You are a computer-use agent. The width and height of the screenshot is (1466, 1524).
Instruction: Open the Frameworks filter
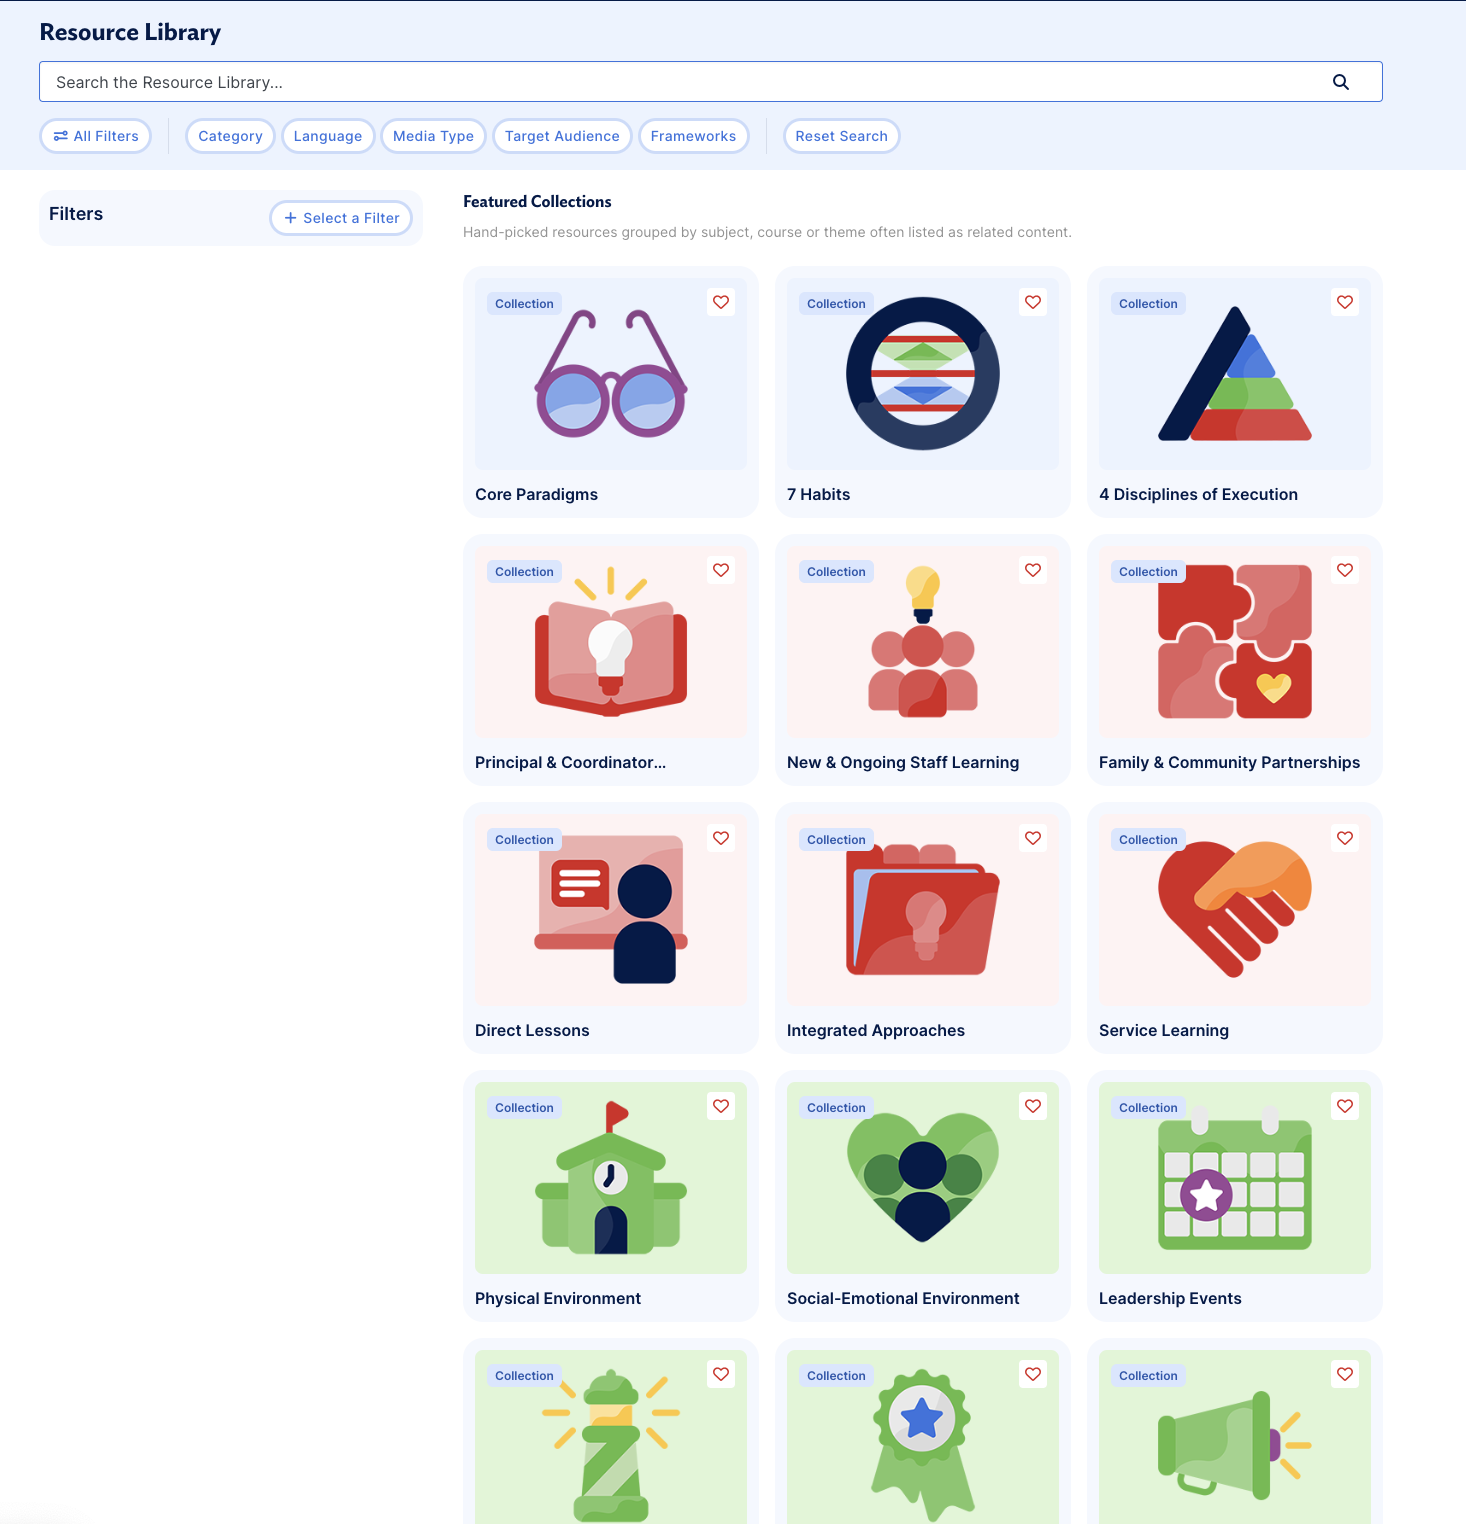[693, 136]
